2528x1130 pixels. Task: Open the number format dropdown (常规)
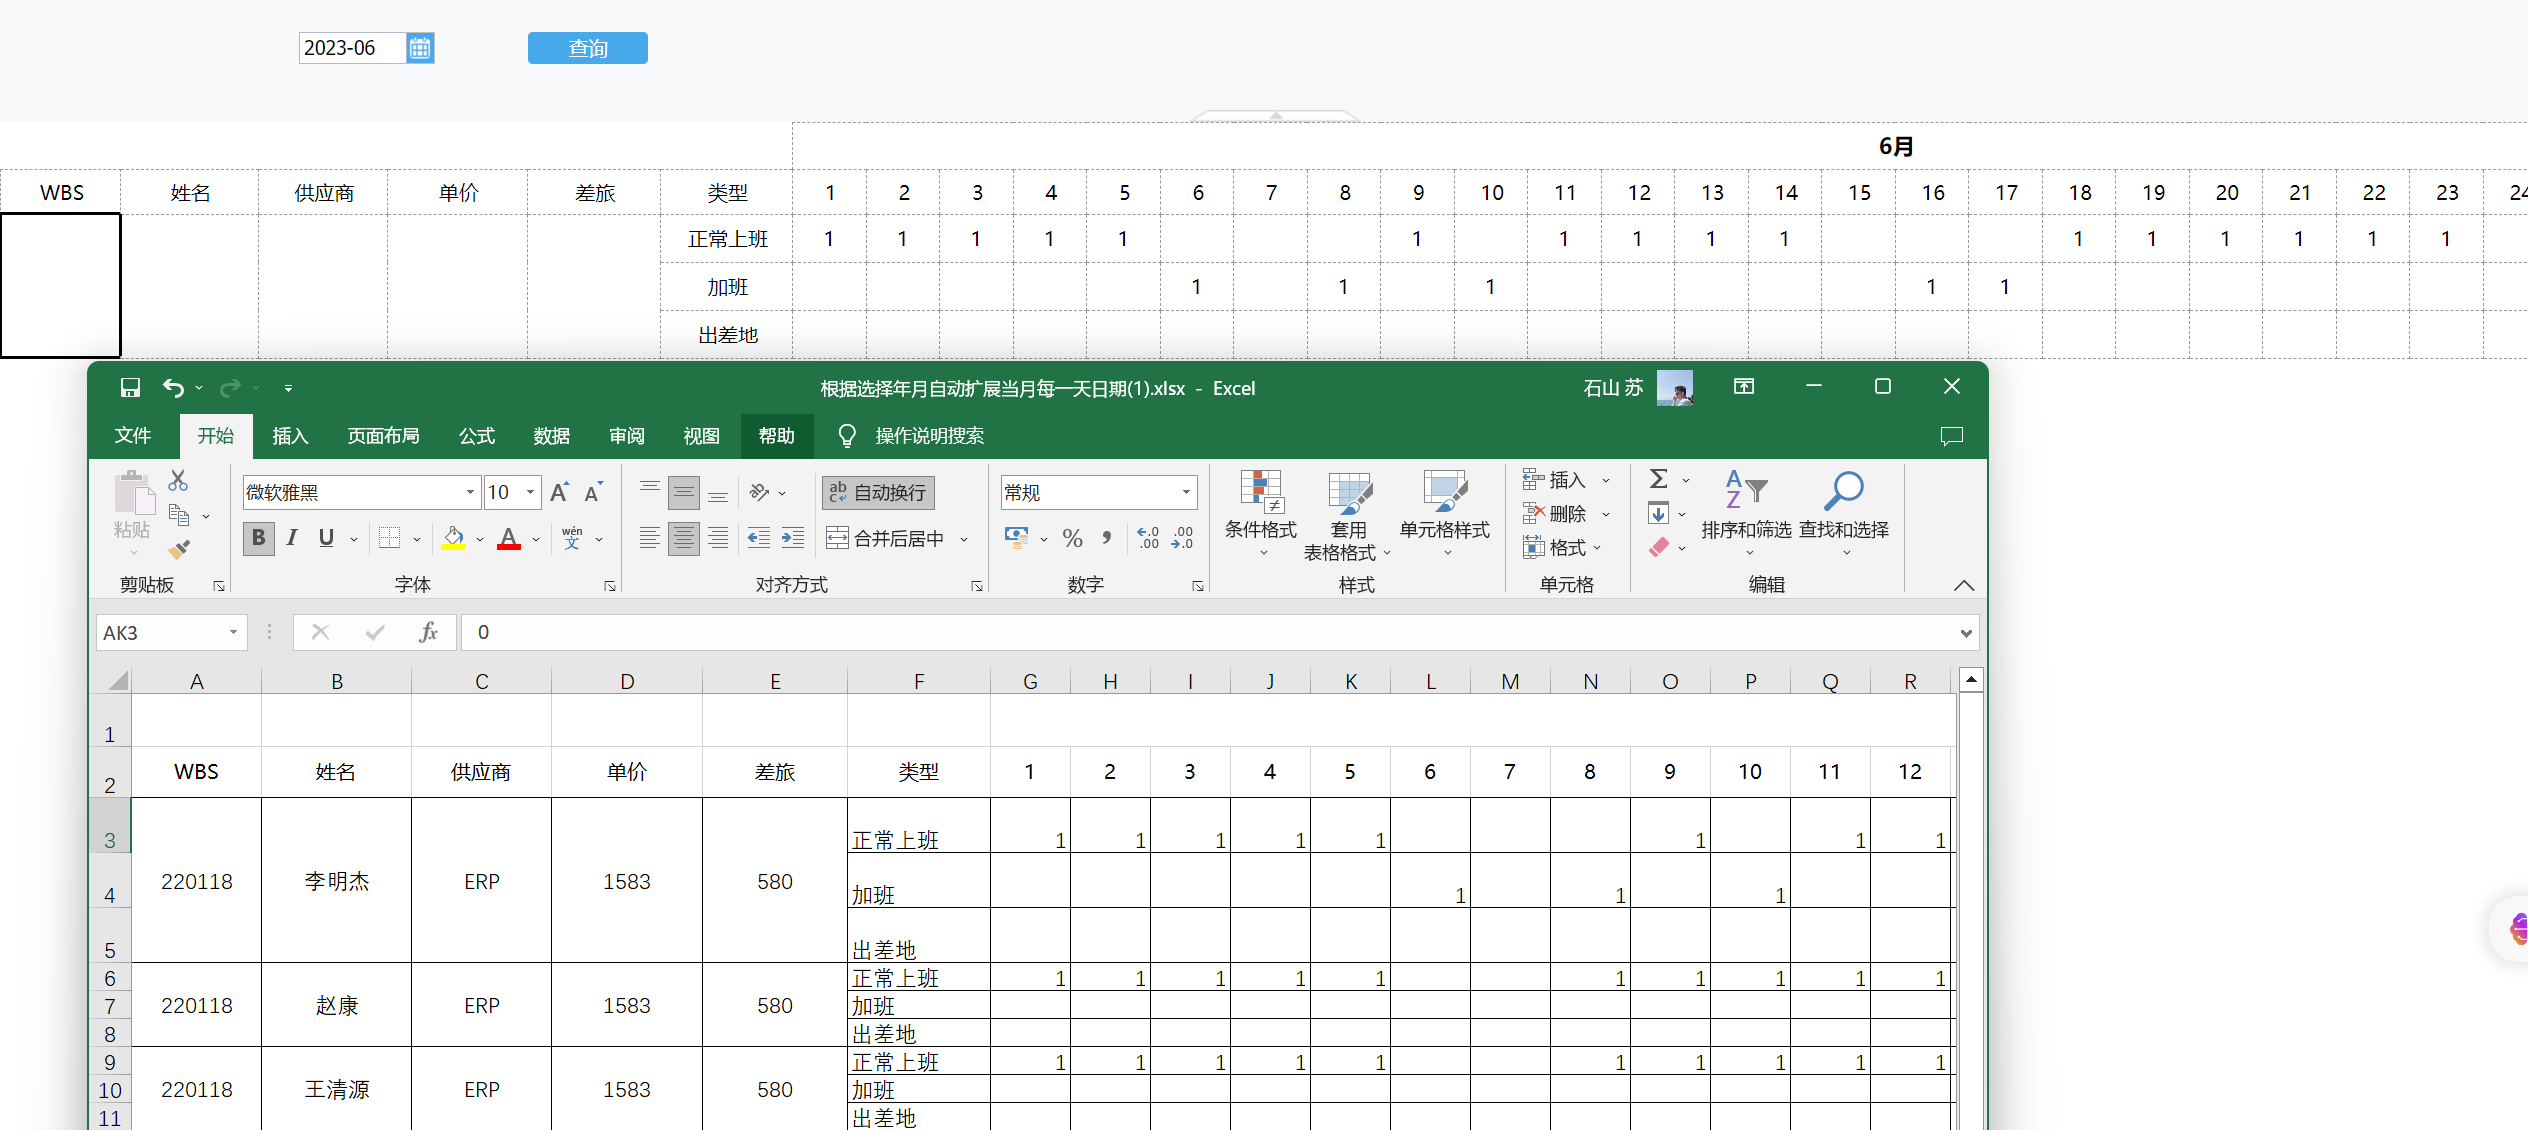(1186, 492)
